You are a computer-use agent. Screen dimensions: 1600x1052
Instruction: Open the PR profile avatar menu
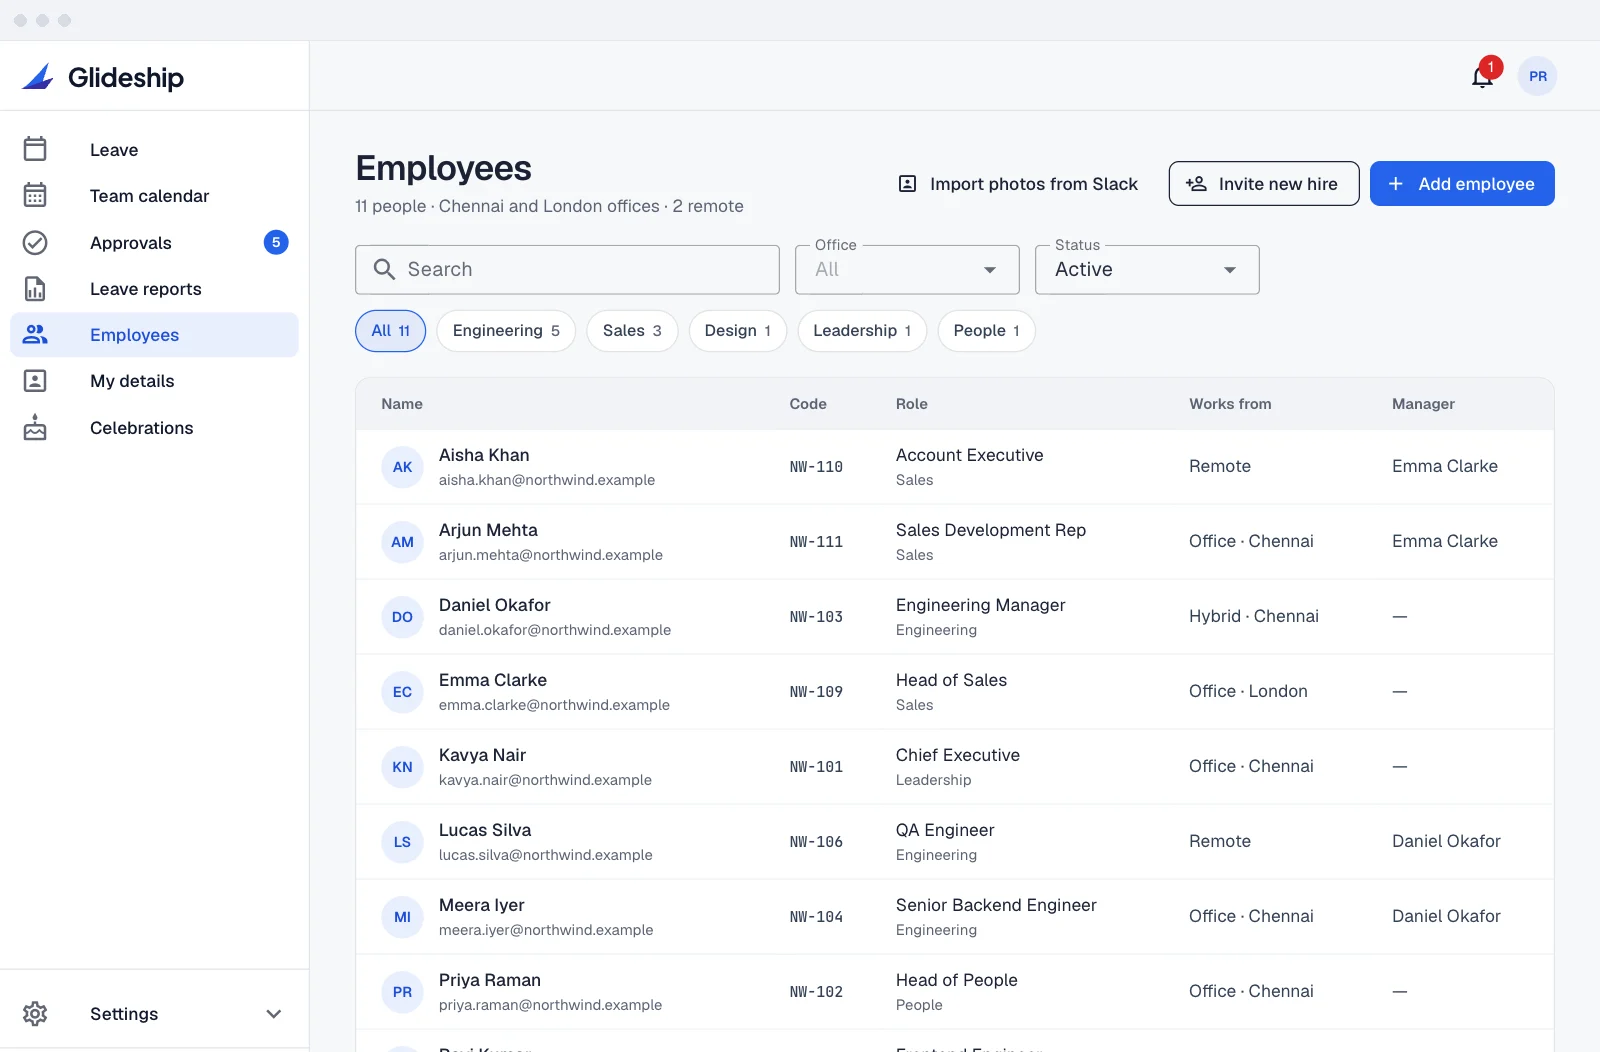(1537, 76)
